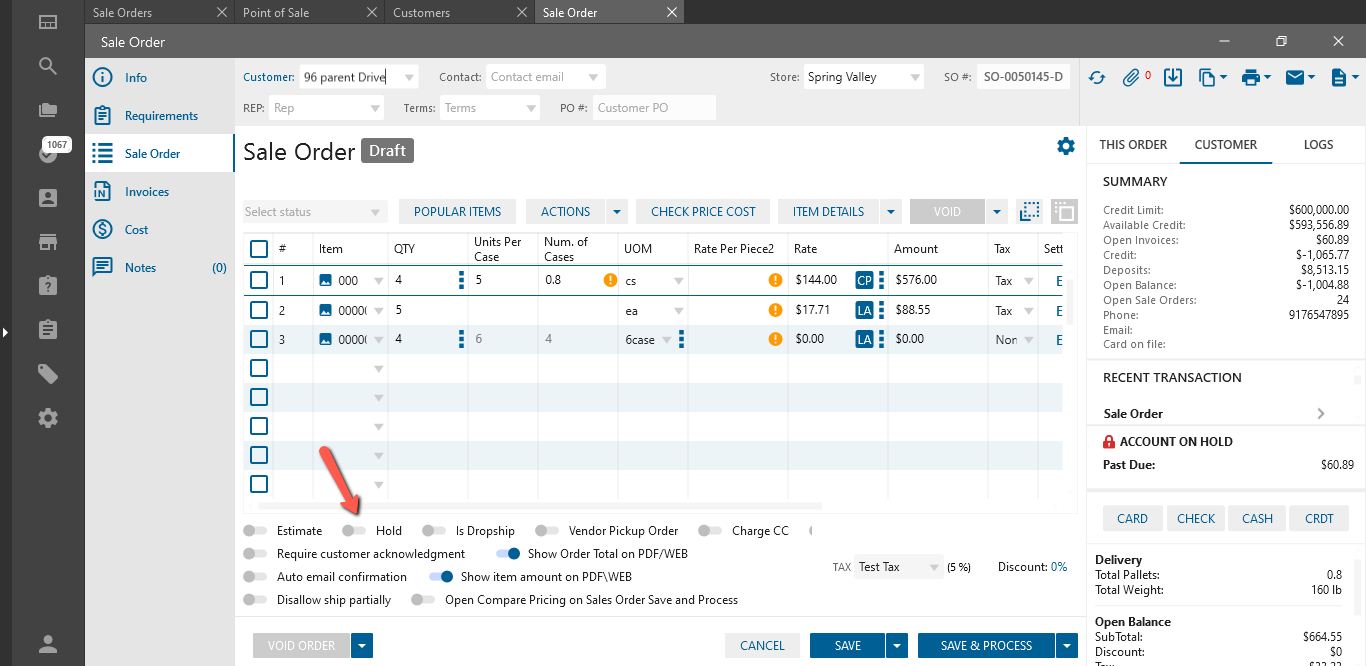Image resolution: width=1366 pixels, height=666 pixels.
Task: Click the ITEM DETAILS button
Action: [x=828, y=212]
